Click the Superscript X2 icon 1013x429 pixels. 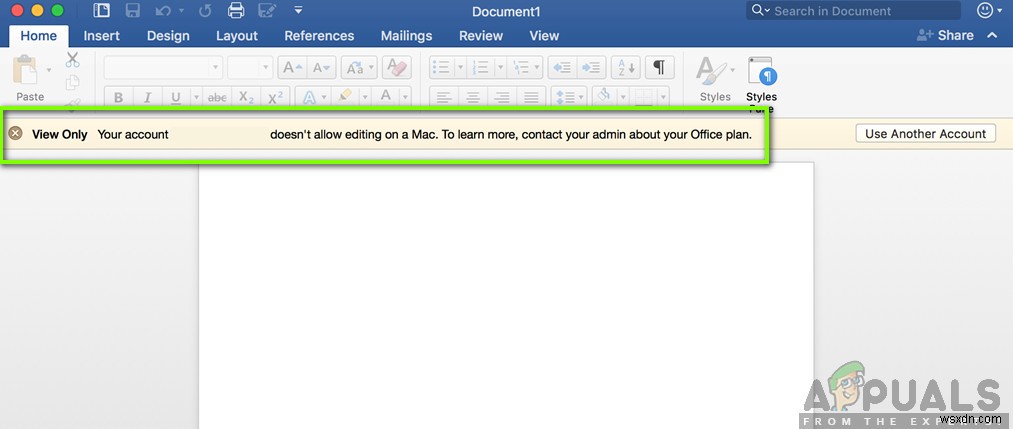[275, 98]
